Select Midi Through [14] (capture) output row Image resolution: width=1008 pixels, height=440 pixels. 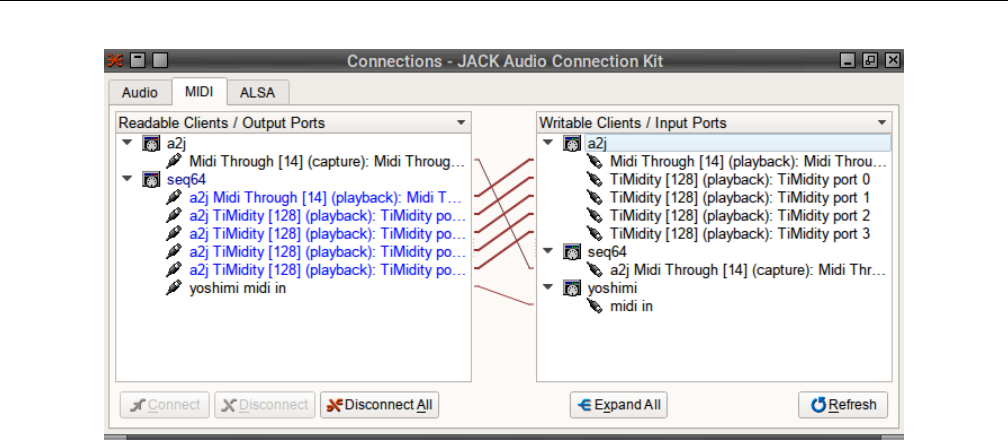327,161
